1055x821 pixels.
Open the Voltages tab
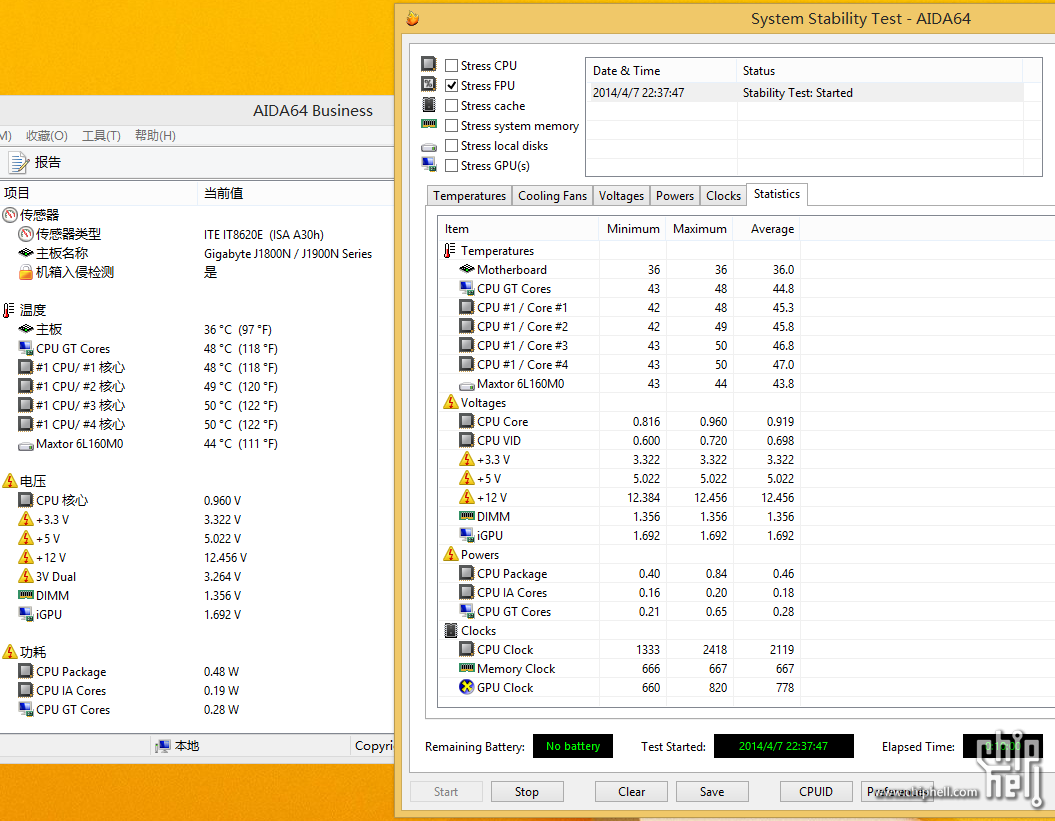(x=621, y=196)
